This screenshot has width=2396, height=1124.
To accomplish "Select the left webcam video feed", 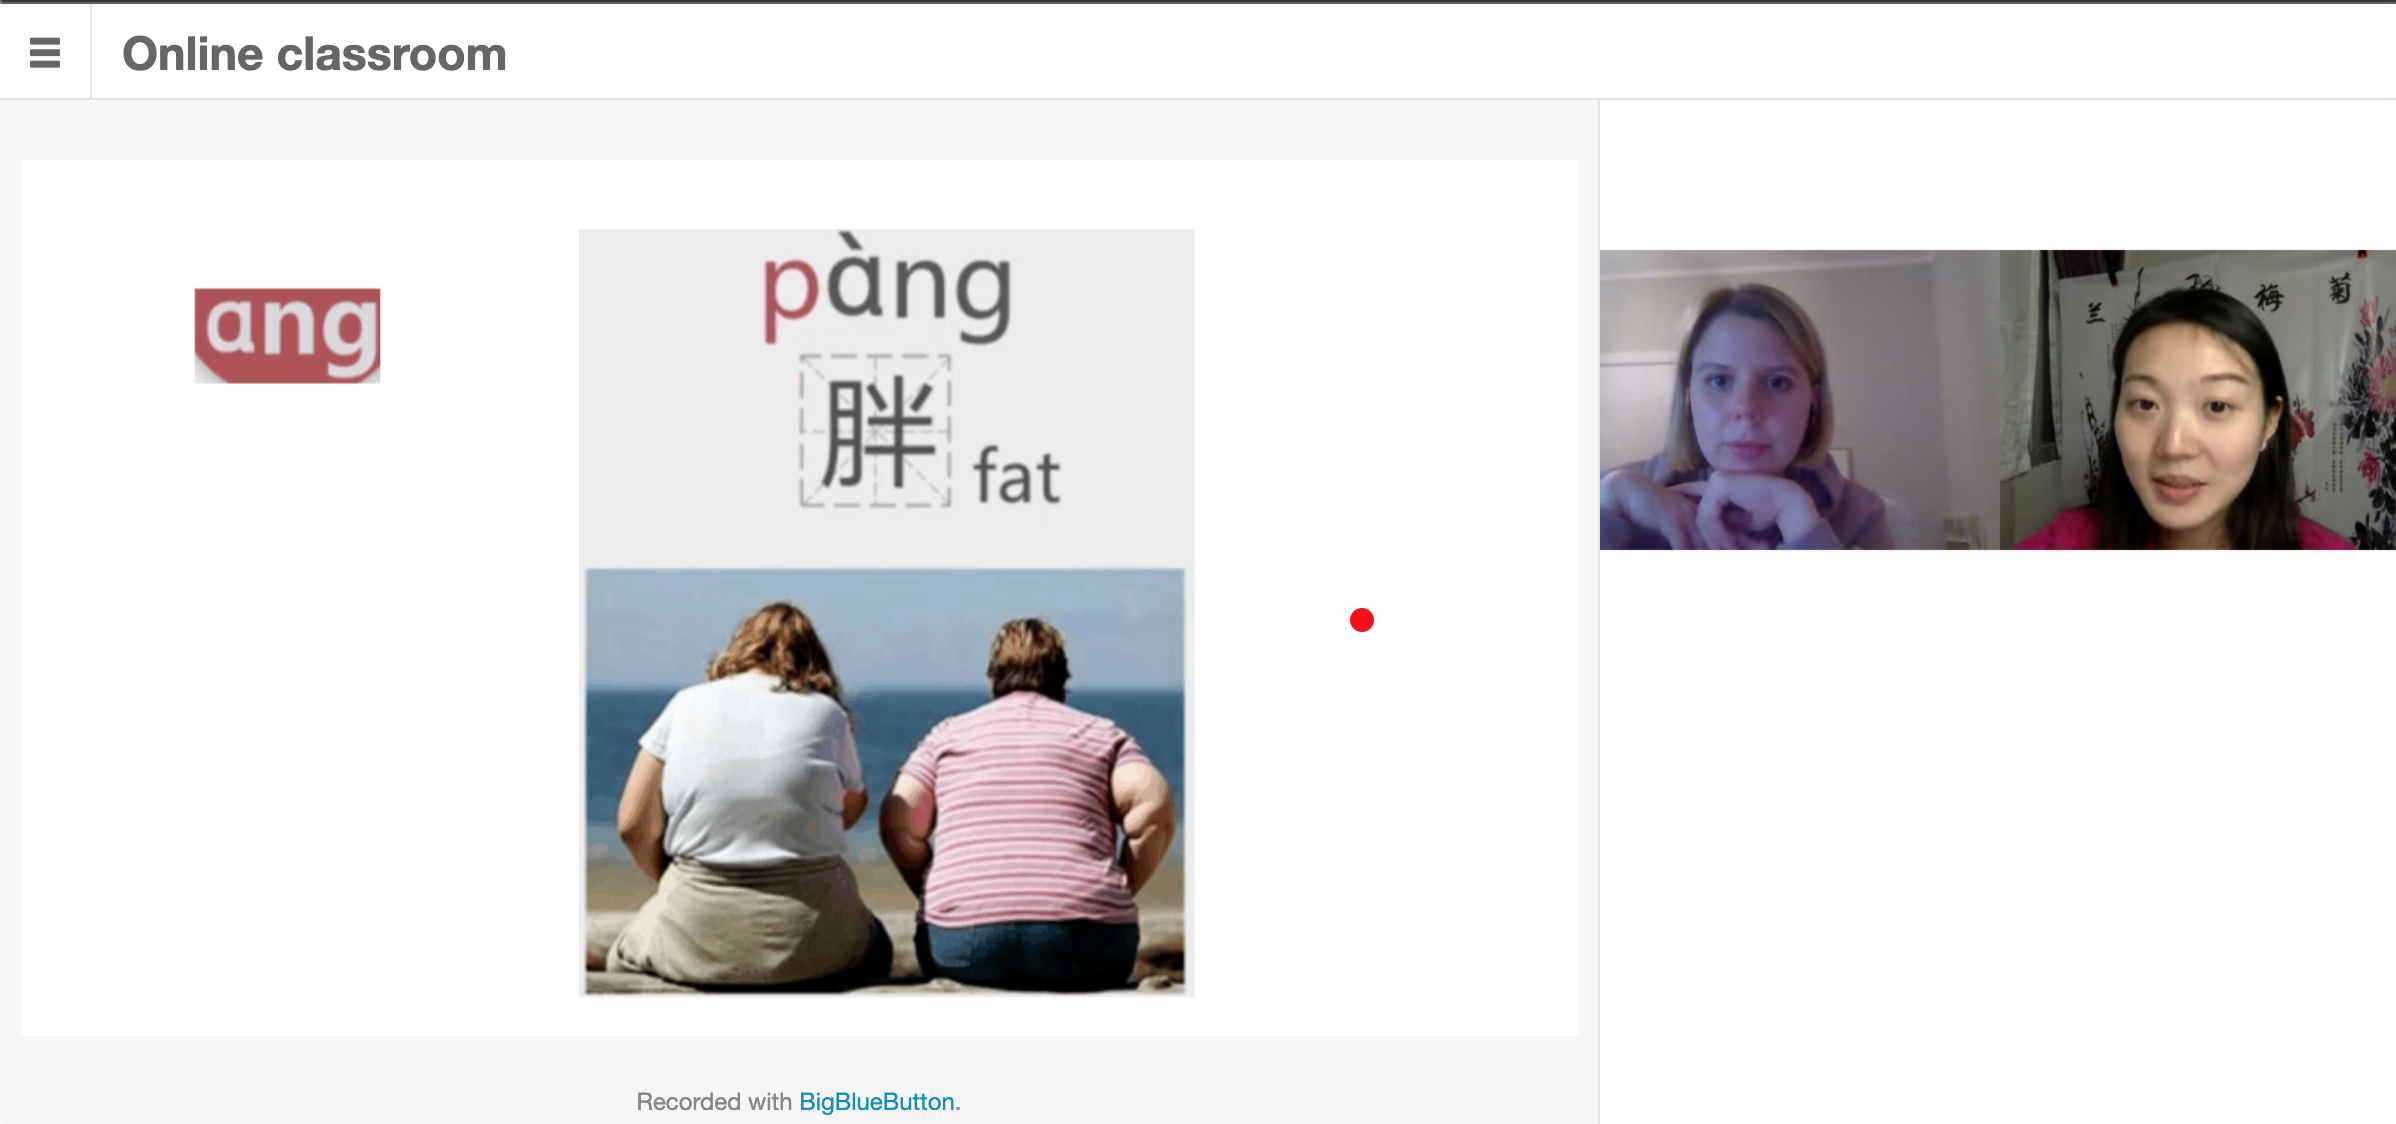I will [1798, 400].
